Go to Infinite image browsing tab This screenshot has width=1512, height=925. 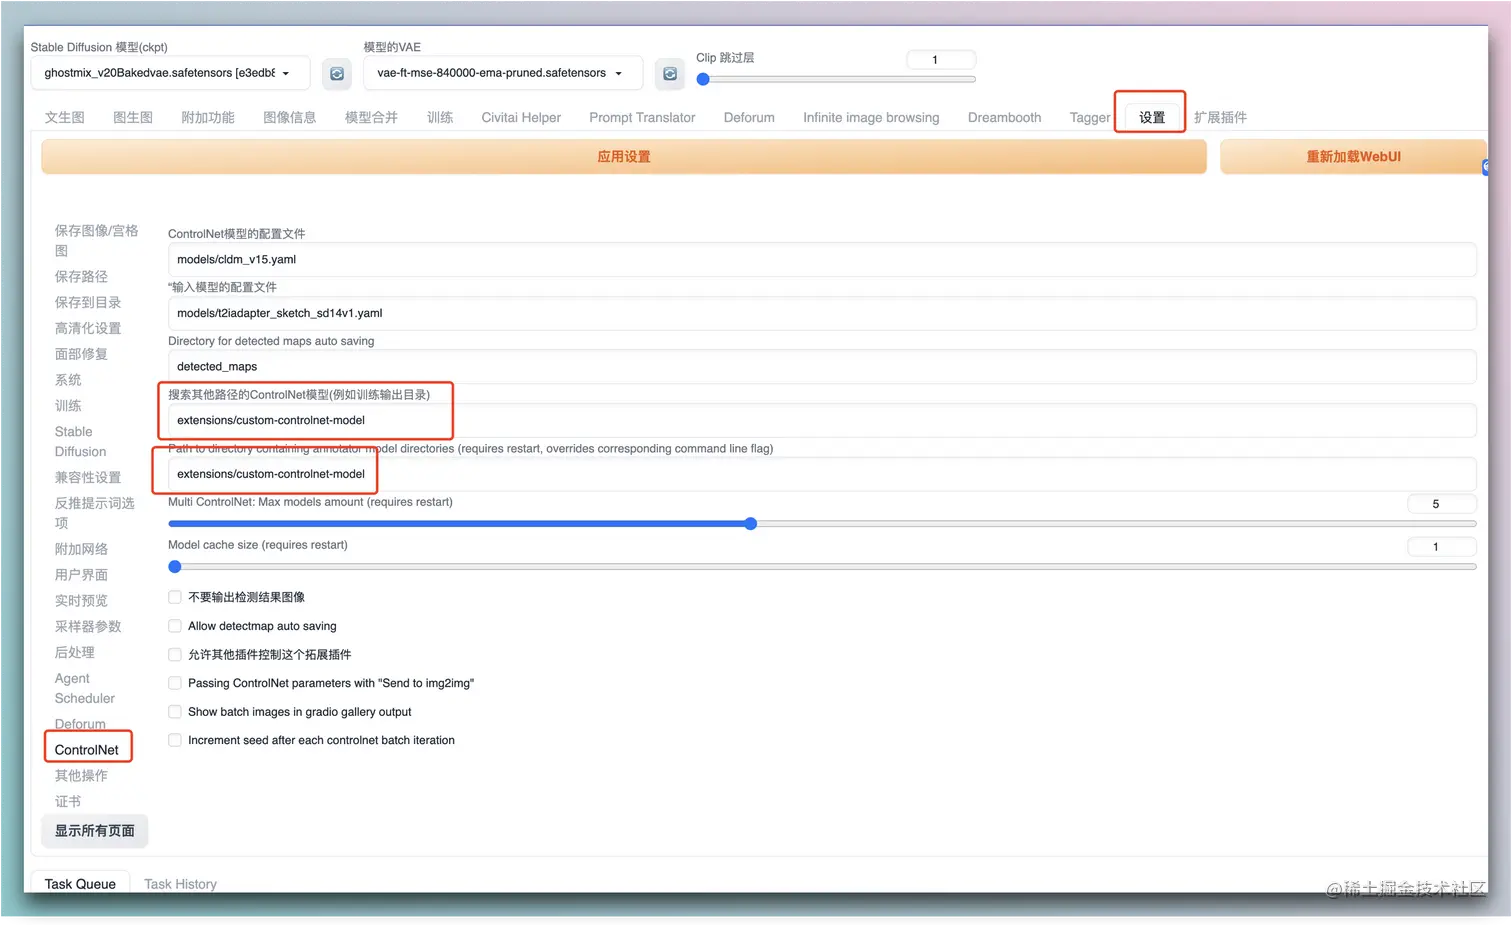click(870, 118)
